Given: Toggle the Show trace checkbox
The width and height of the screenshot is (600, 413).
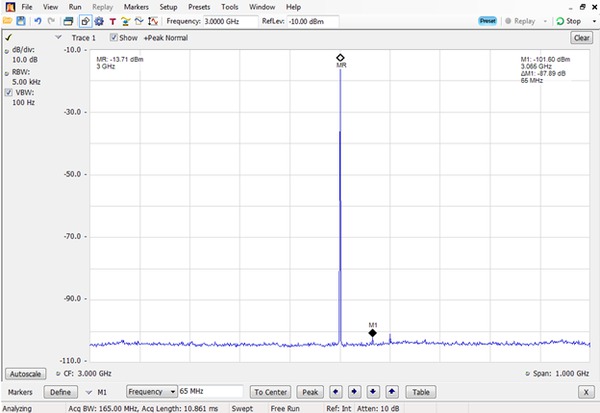Looking at the screenshot, I should 114,38.
